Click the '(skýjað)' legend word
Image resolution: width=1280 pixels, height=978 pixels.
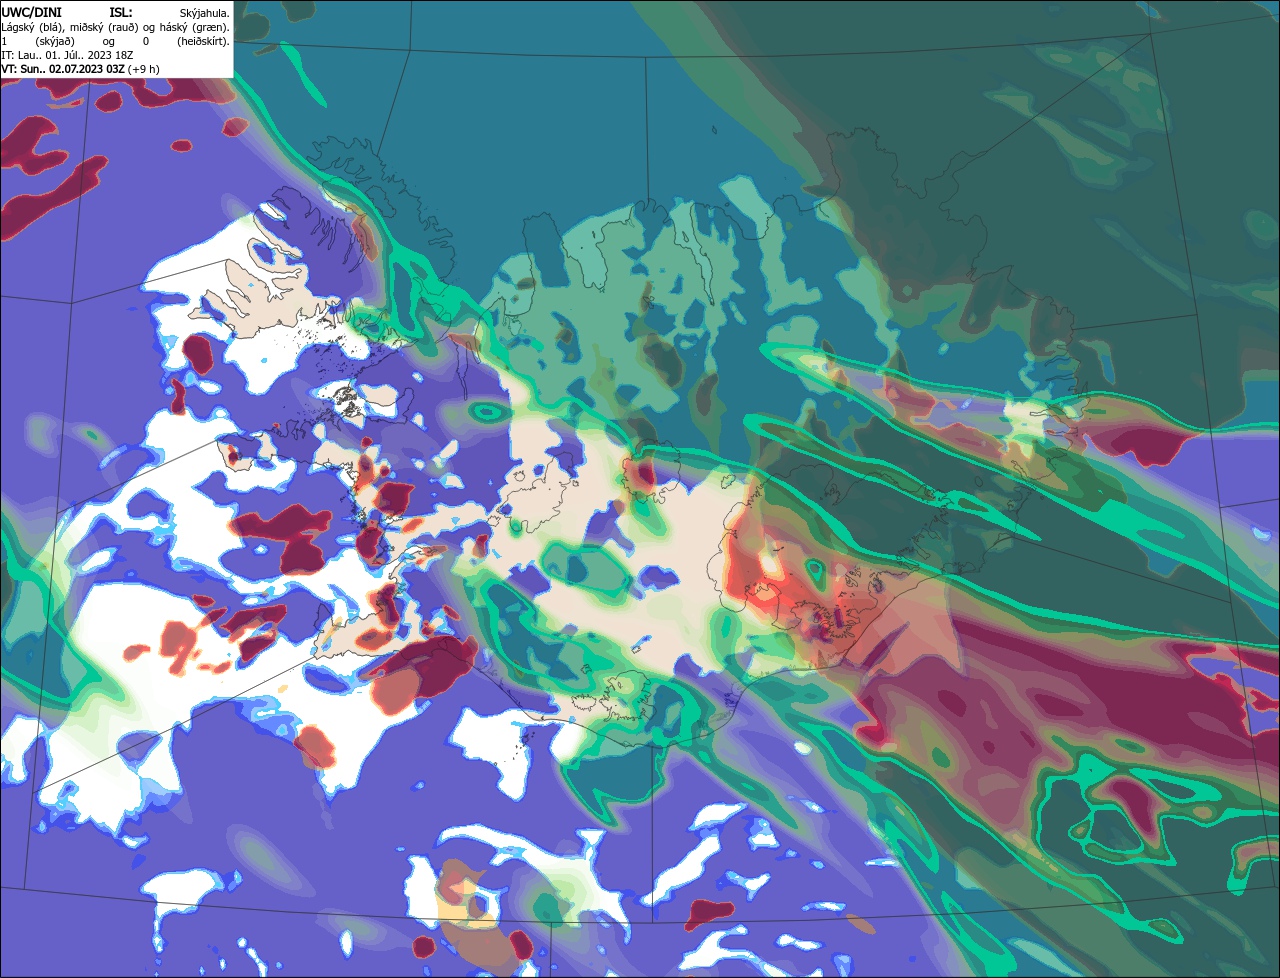pos(55,42)
